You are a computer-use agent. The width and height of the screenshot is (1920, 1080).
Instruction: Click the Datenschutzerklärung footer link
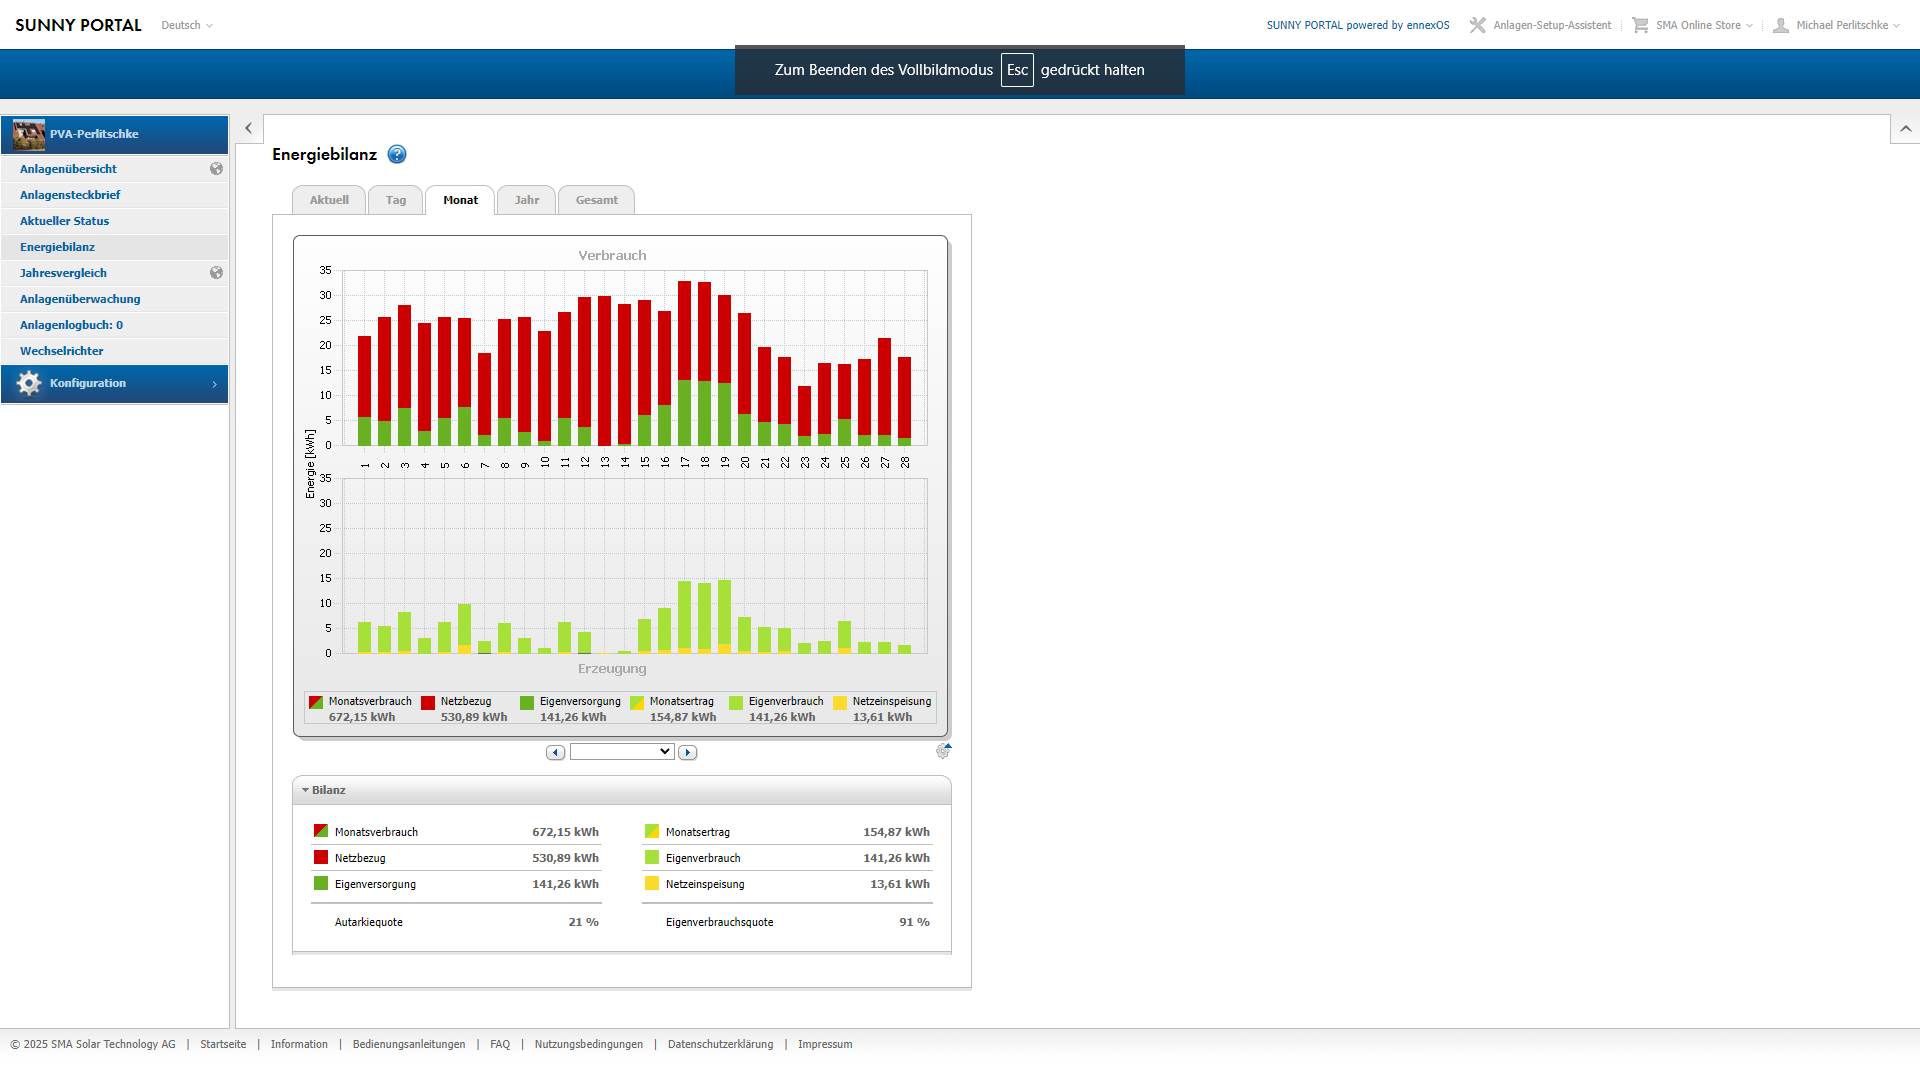(x=720, y=1044)
